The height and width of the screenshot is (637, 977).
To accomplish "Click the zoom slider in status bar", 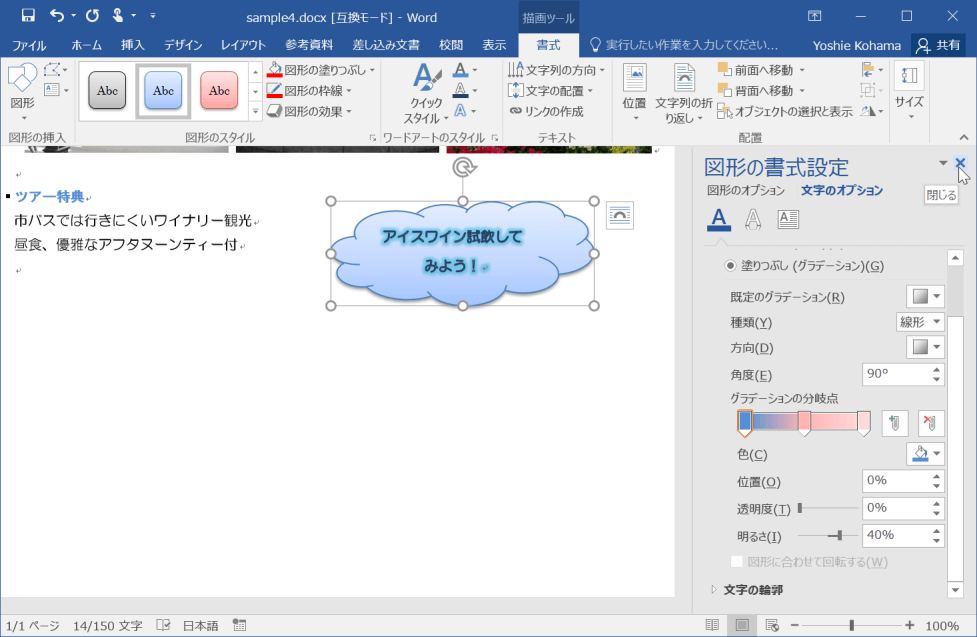I will coord(852,625).
